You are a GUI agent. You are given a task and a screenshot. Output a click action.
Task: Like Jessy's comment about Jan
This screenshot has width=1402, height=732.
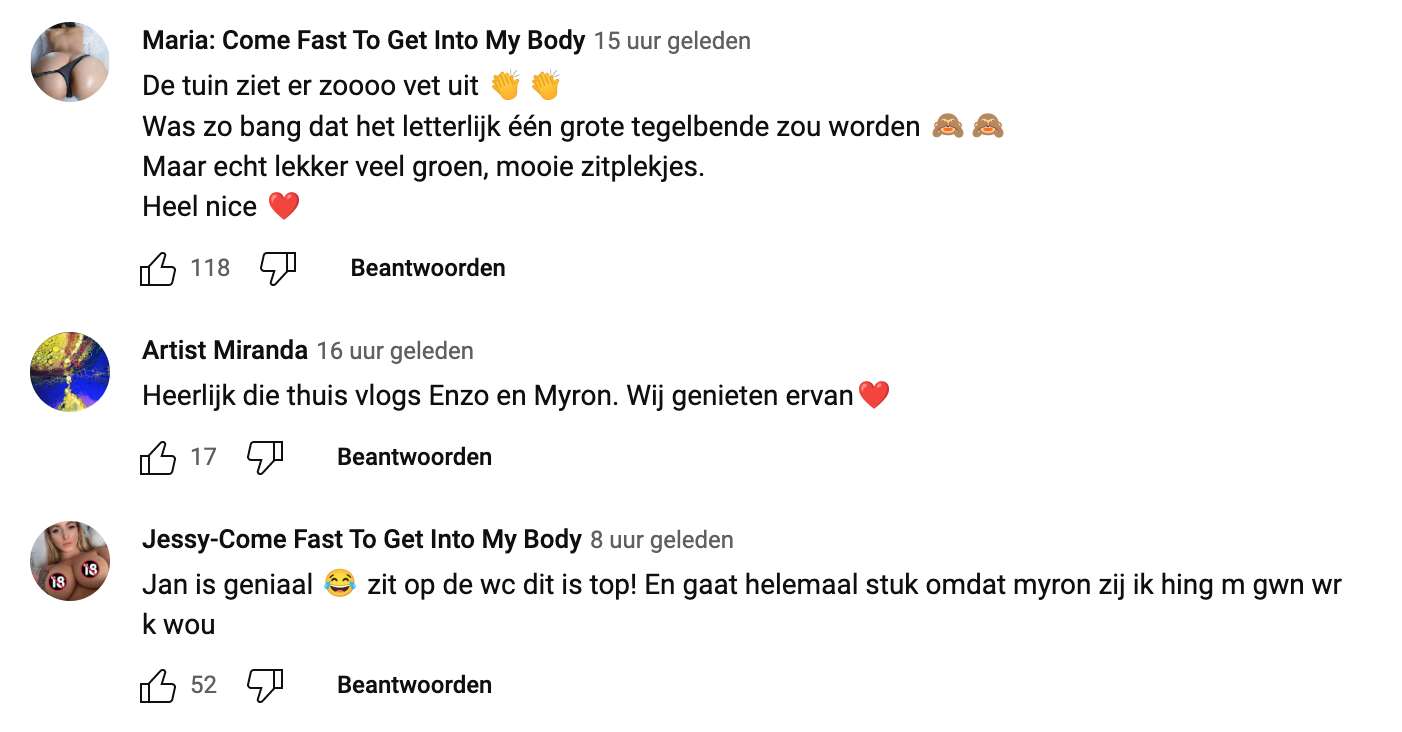pos(158,685)
